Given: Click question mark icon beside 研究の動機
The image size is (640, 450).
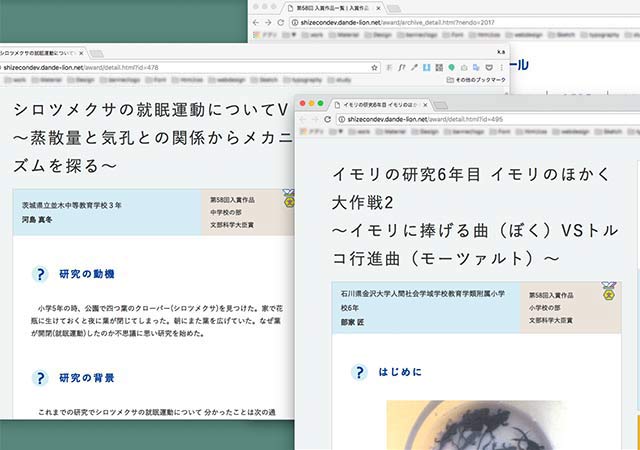Looking at the screenshot, I should 40,274.
